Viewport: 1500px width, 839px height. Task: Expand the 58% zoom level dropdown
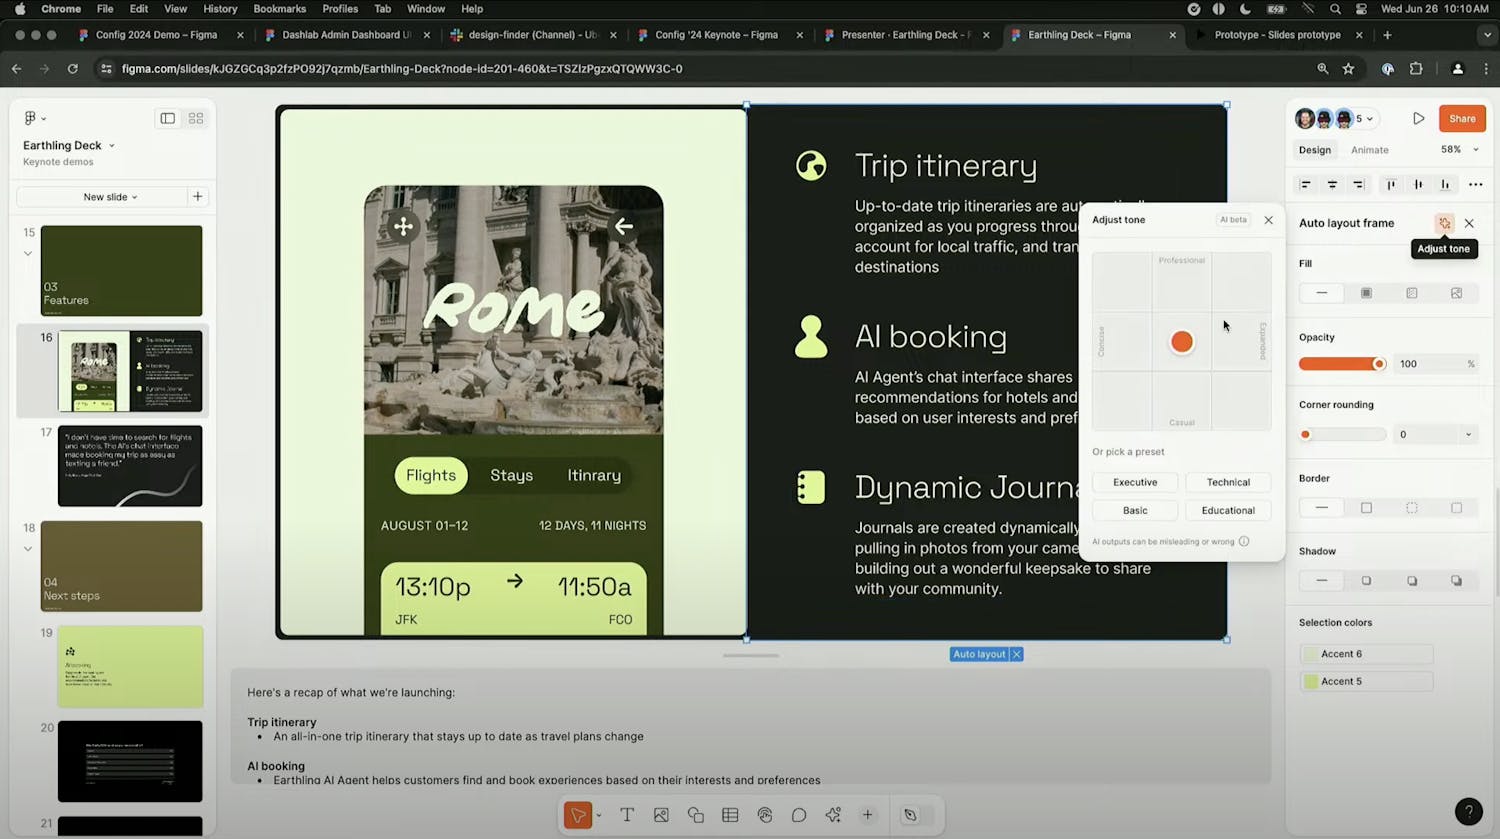pos(1459,150)
